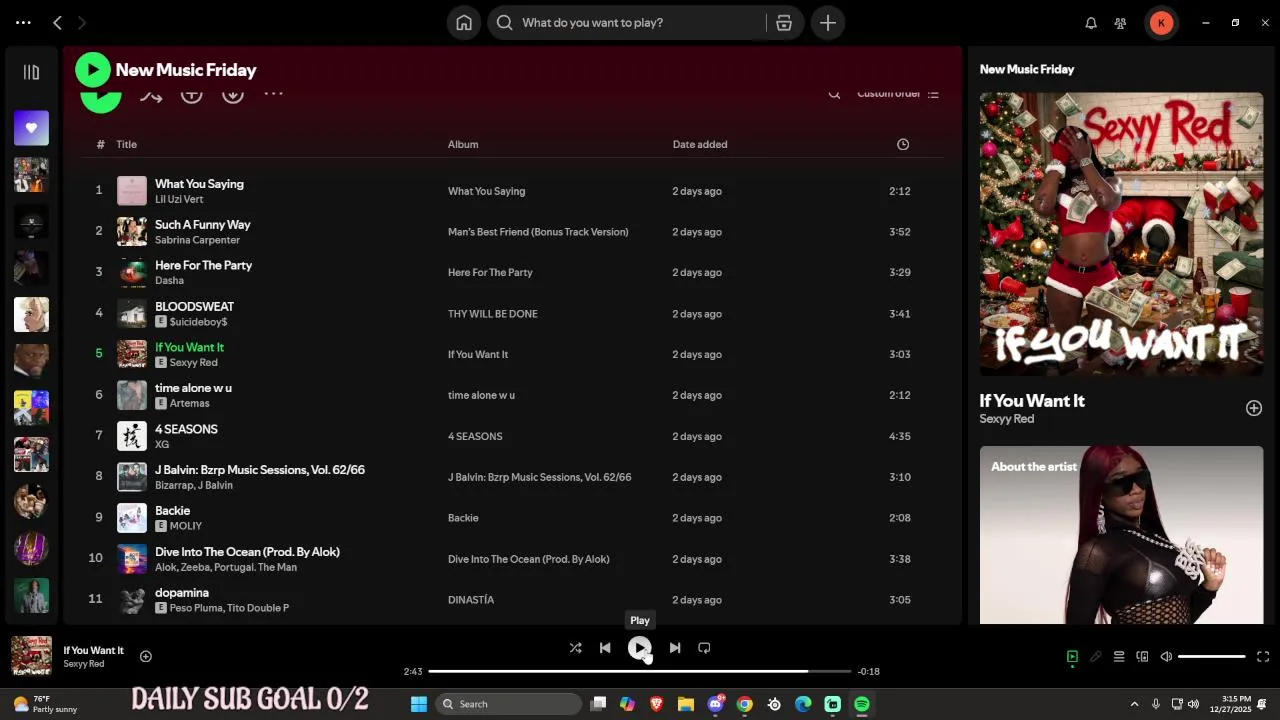Image resolution: width=1280 pixels, height=720 pixels.
Task: Navigate forward with the right chevron
Action: pyautogui.click(x=82, y=22)
